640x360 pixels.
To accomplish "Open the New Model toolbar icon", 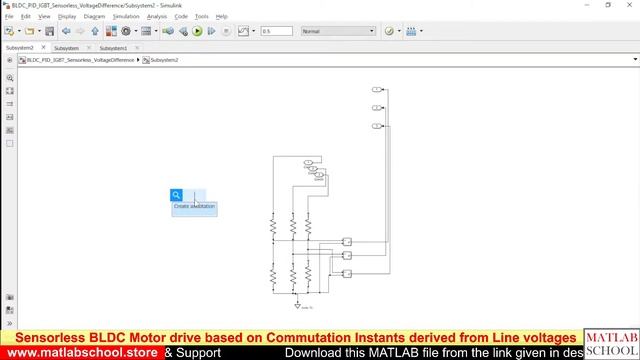I will coord(9,31).
